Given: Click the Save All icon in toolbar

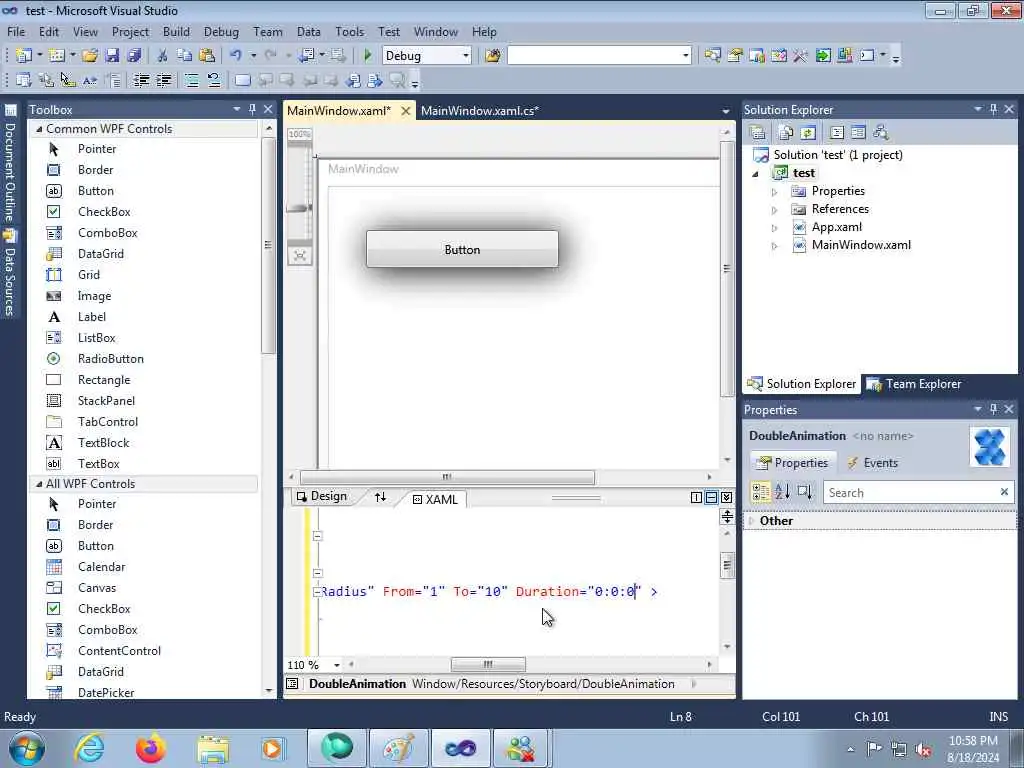Looking at the screenshot, I should point(134,56).
